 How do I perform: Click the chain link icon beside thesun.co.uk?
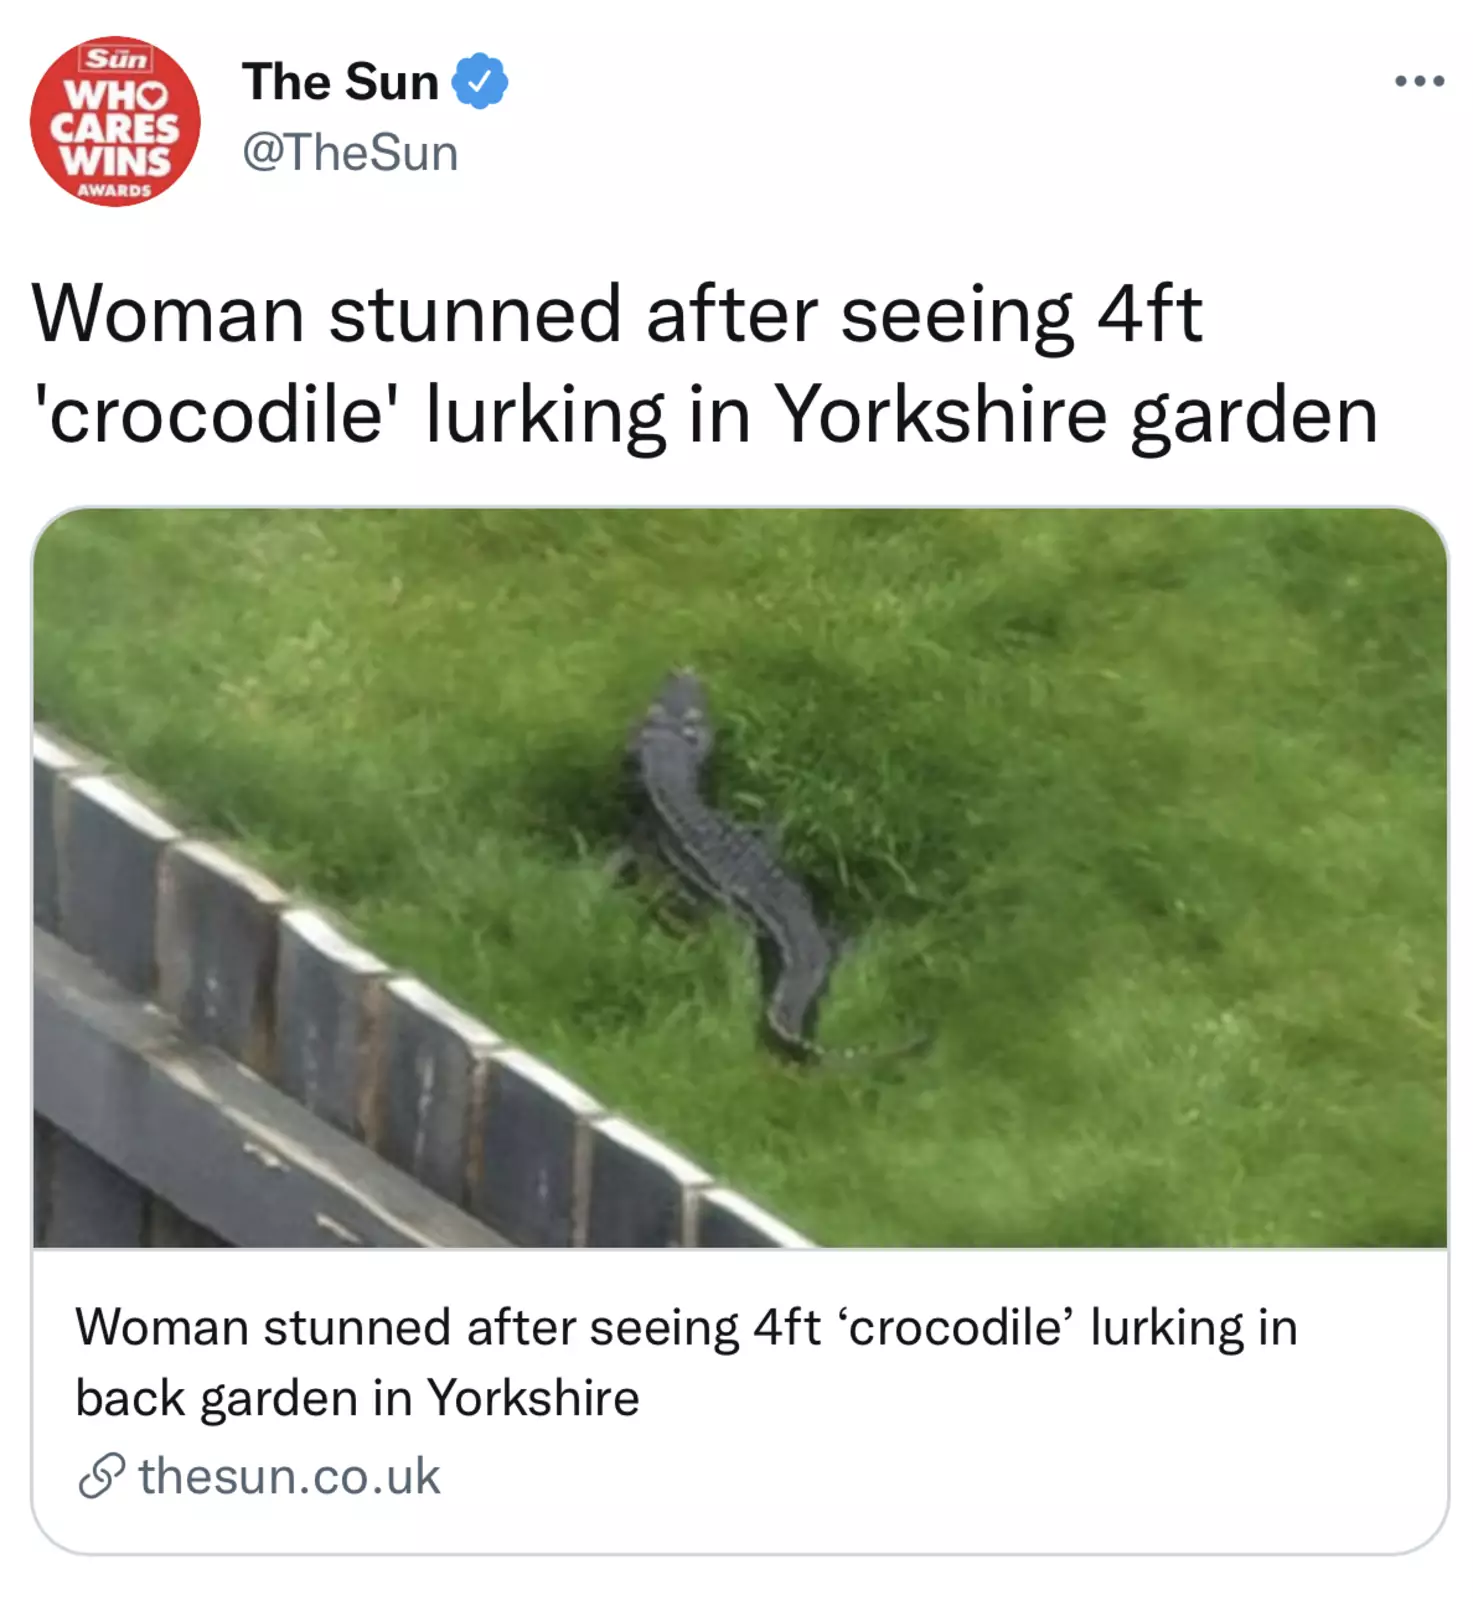[x=102, y=1476]
